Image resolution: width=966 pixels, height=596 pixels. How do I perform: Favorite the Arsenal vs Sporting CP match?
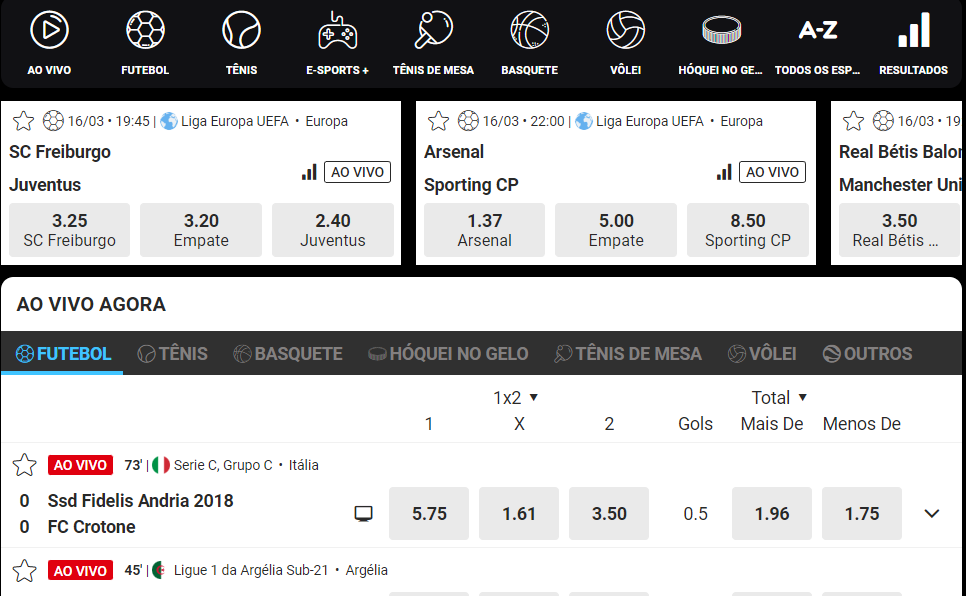coord(437,120)
